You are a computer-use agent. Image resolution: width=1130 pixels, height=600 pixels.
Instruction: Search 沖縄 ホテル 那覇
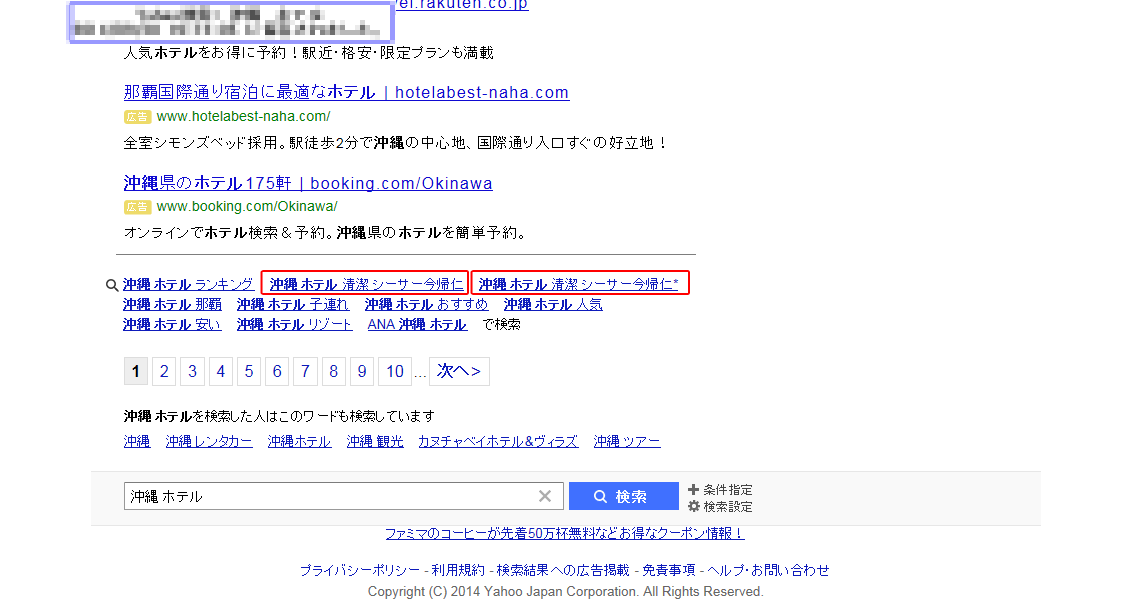(x=172, y=305)
